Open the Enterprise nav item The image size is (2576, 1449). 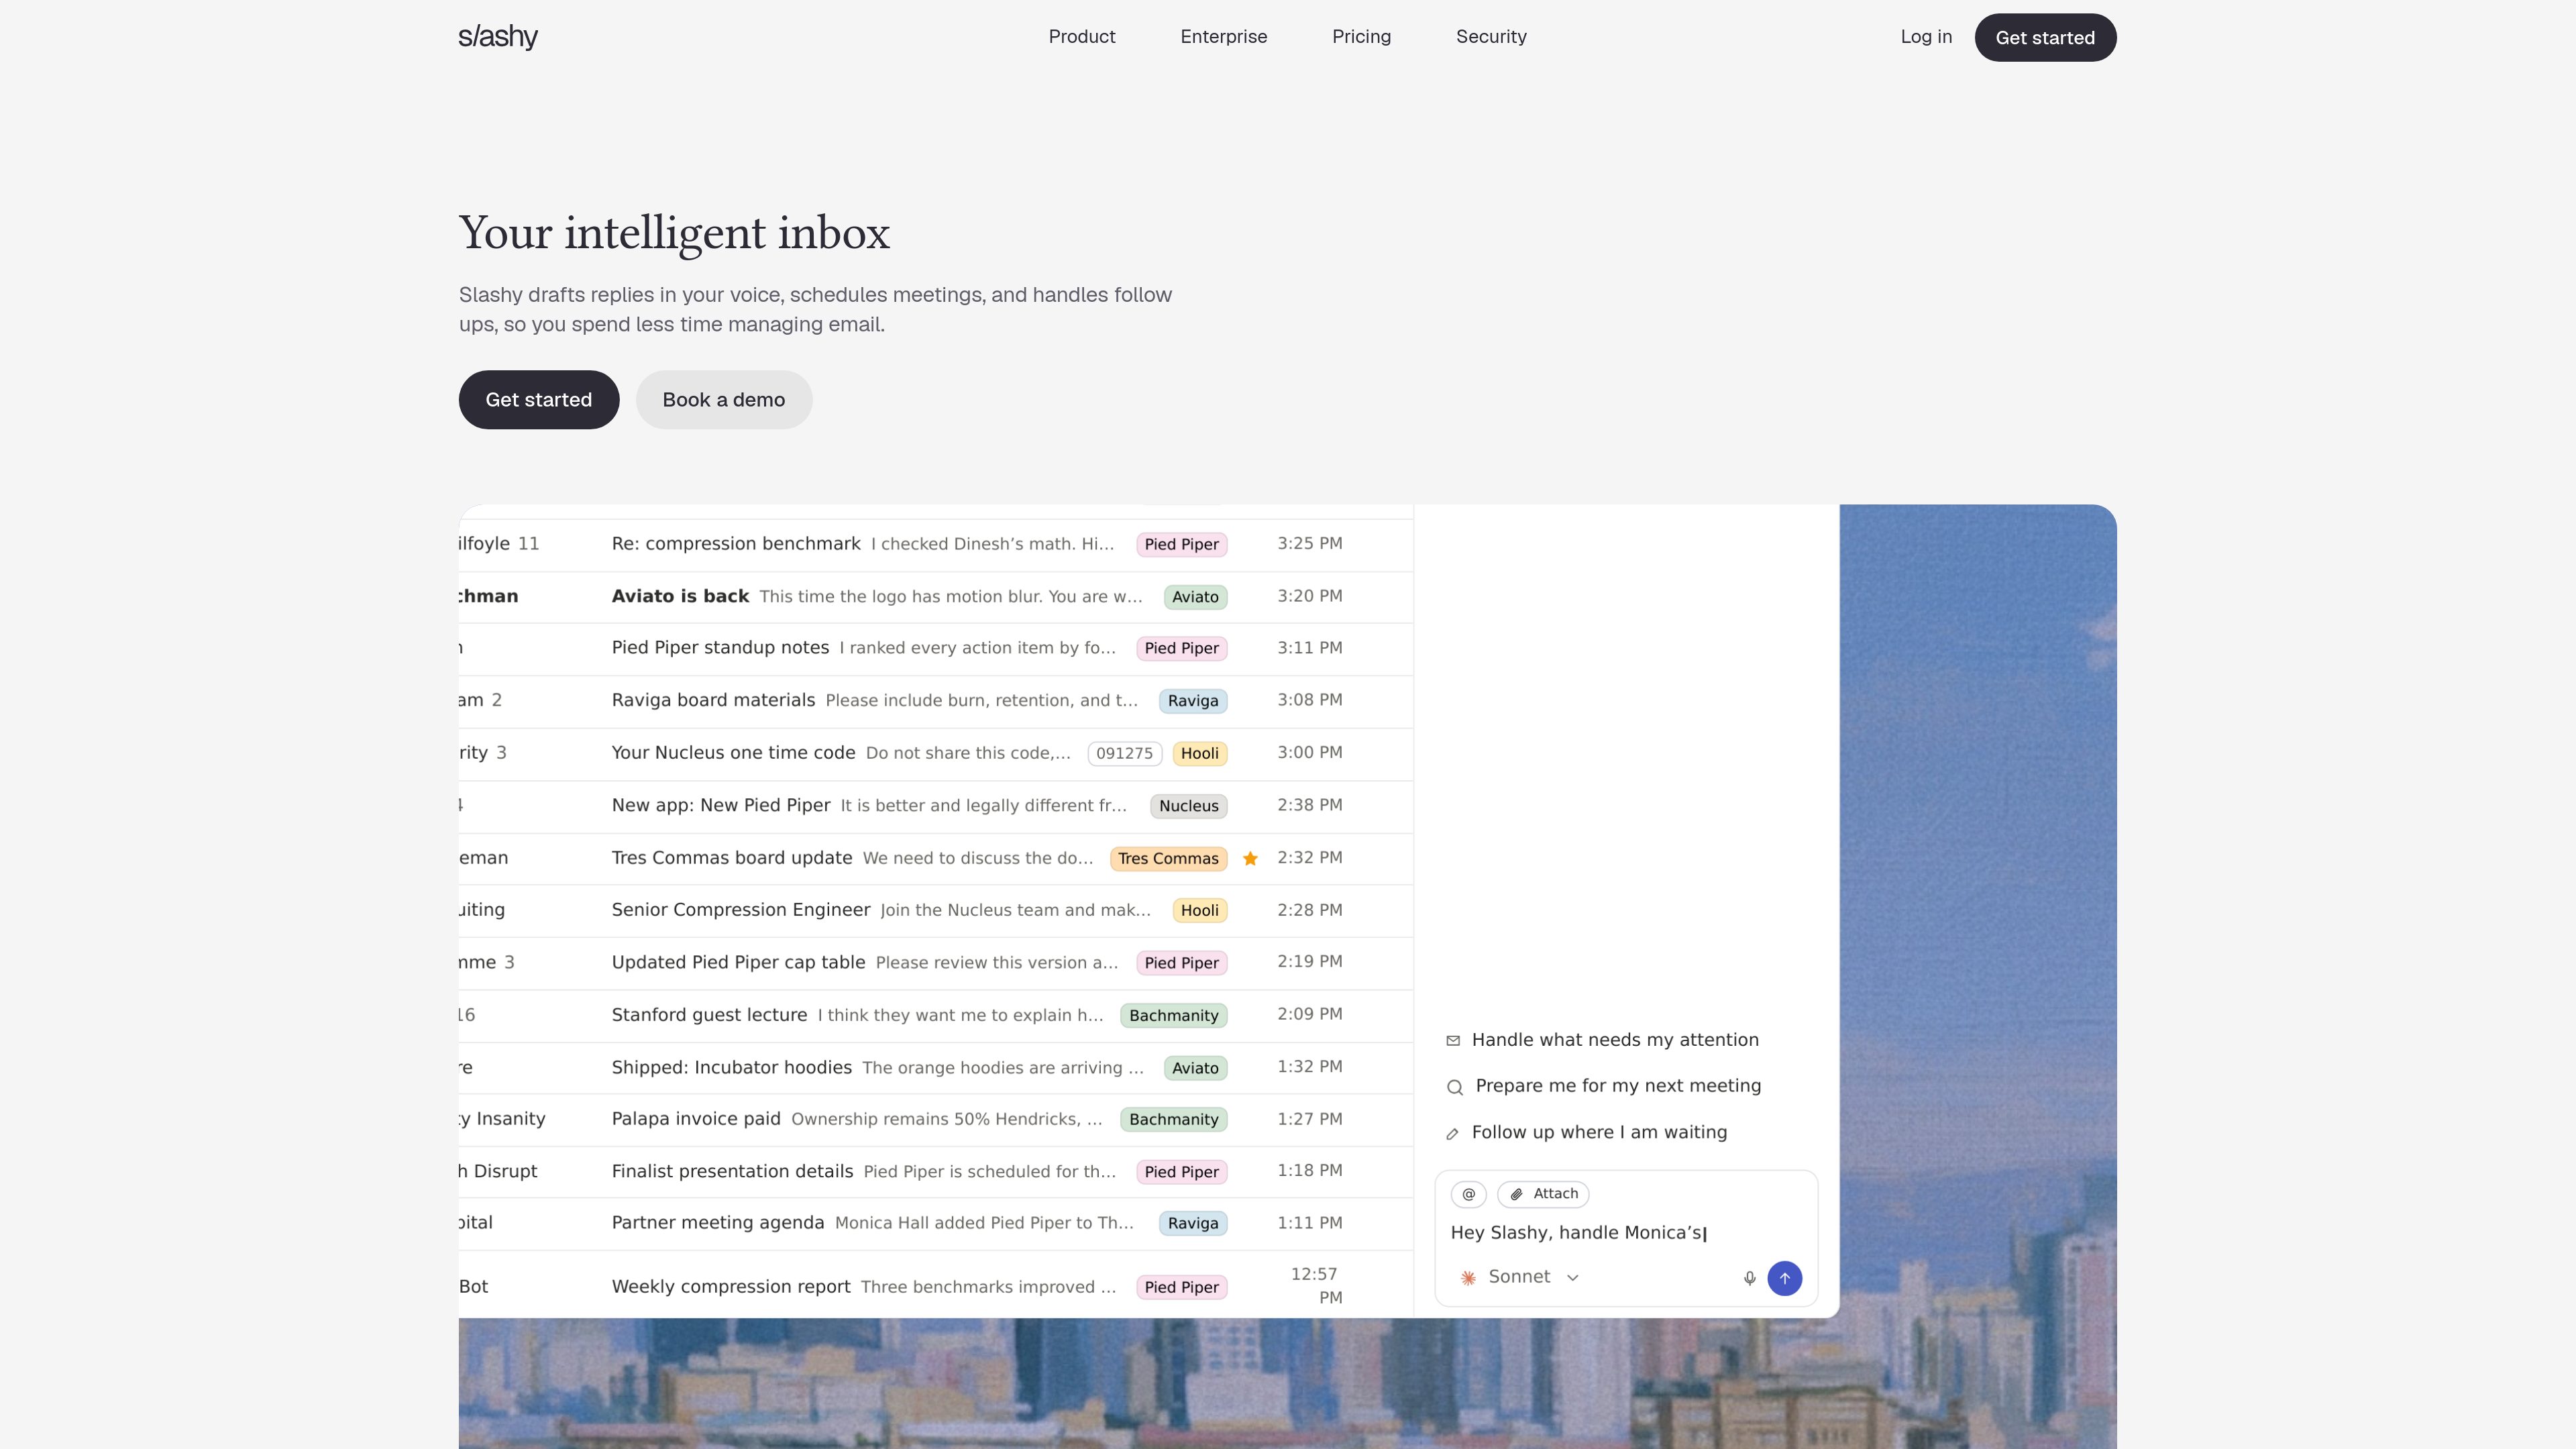(x=1223, y=37)
